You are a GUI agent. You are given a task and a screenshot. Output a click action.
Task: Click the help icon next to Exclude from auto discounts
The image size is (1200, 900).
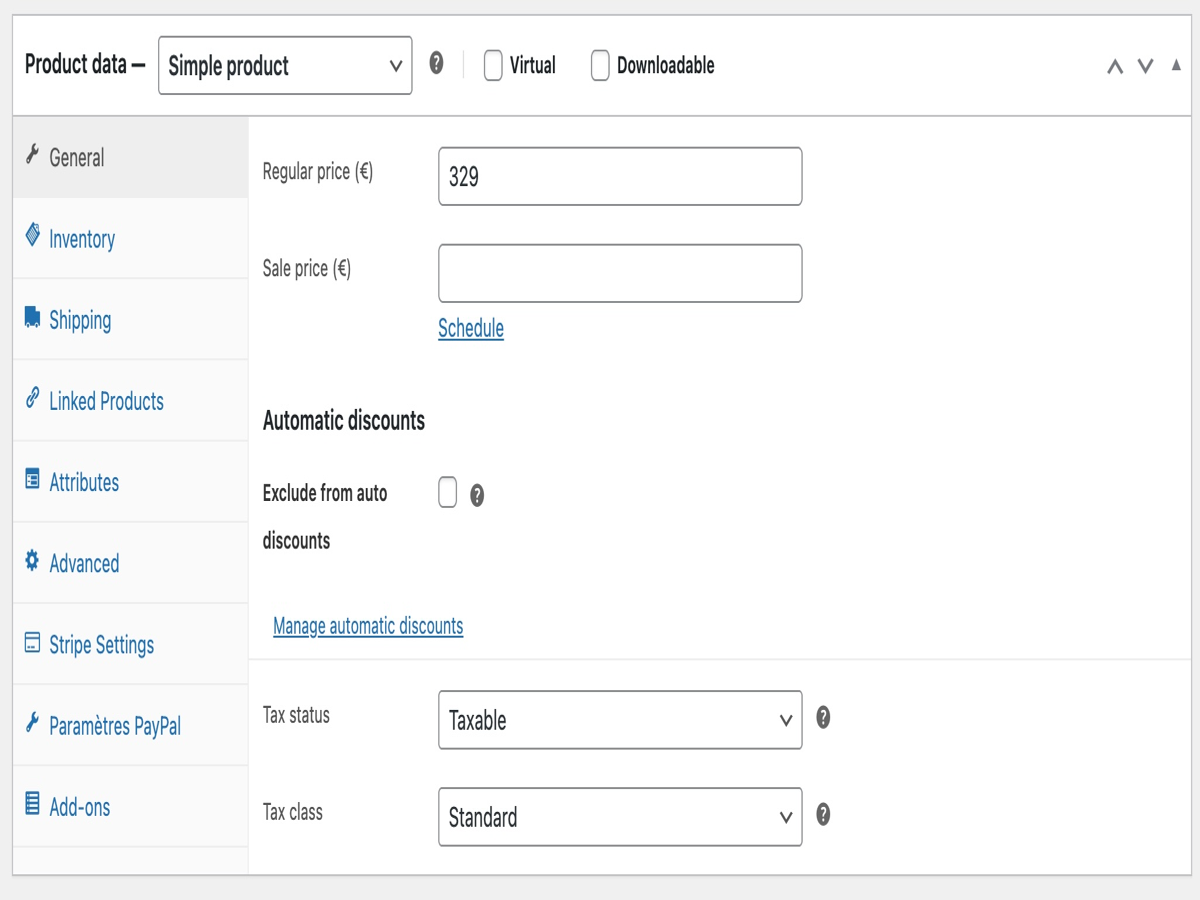tap(477, 493)
